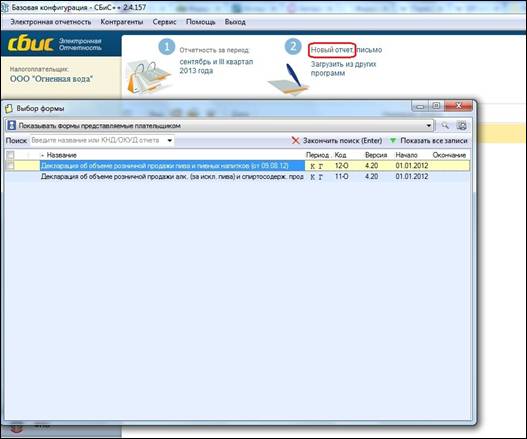Open the Электронная отчетность menu
The image size is (527, 439).
click(51, 22)
